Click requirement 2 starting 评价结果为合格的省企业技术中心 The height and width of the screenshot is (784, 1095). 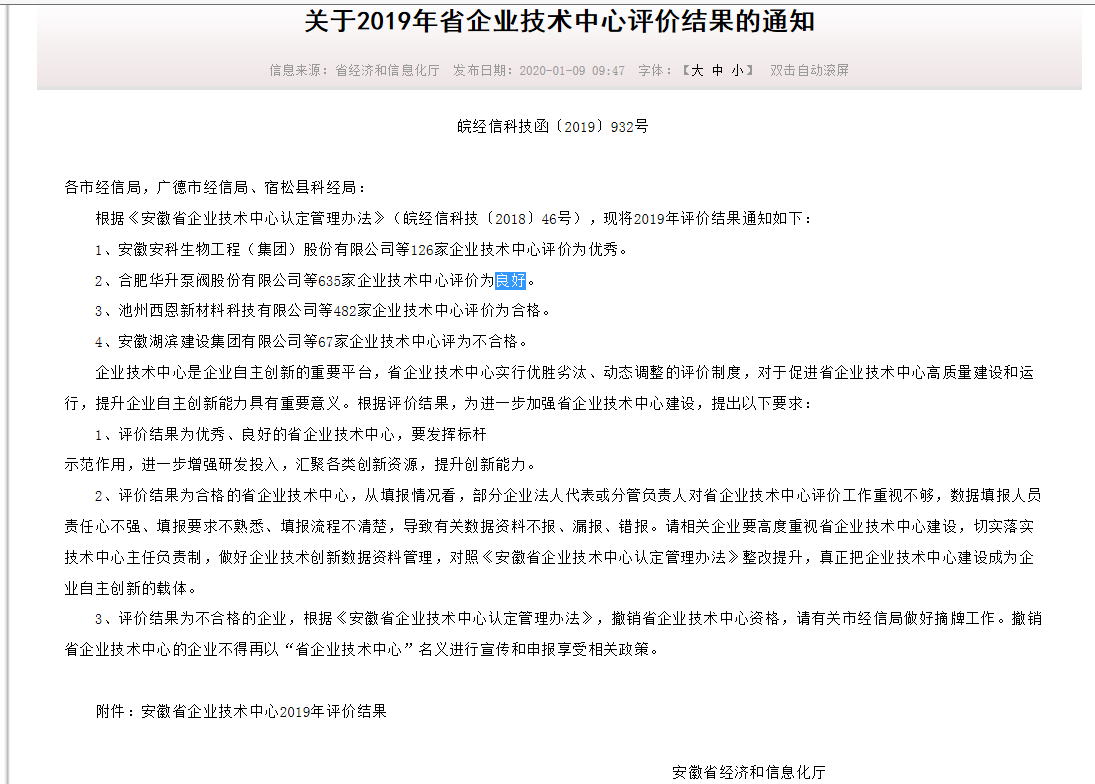click(552, 541)
